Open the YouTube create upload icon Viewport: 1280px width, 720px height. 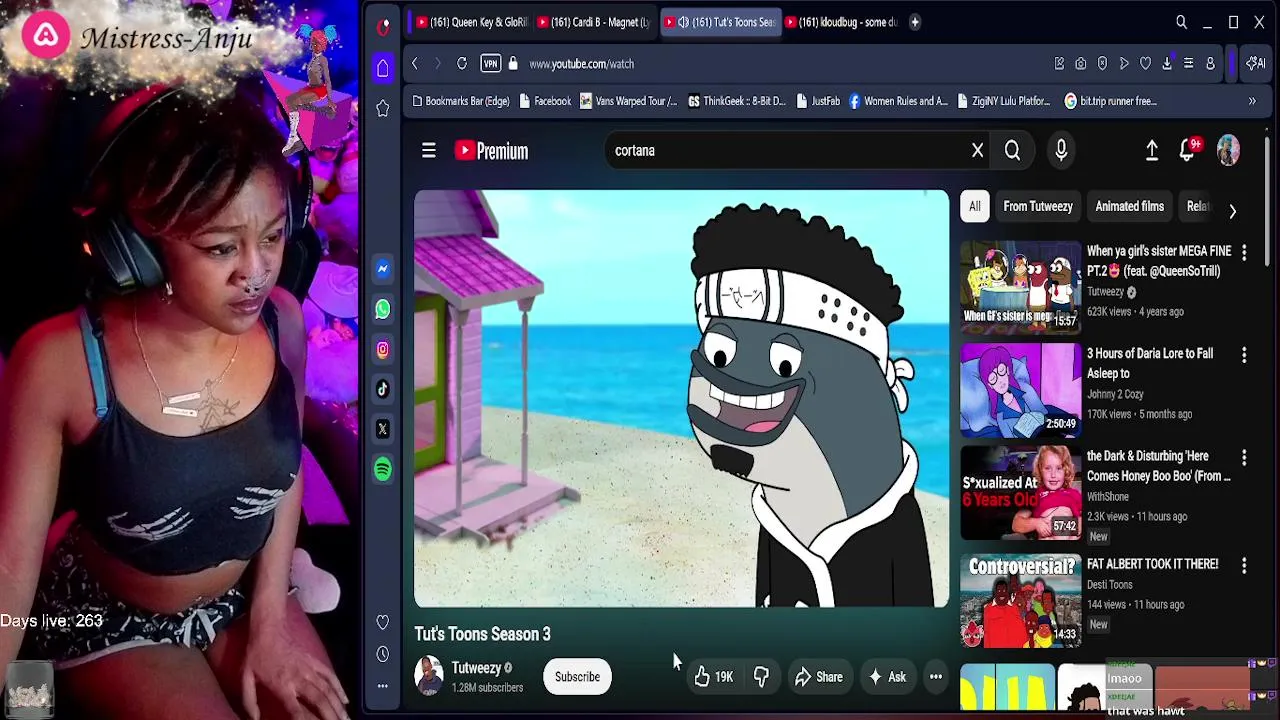coord(1152,151)
